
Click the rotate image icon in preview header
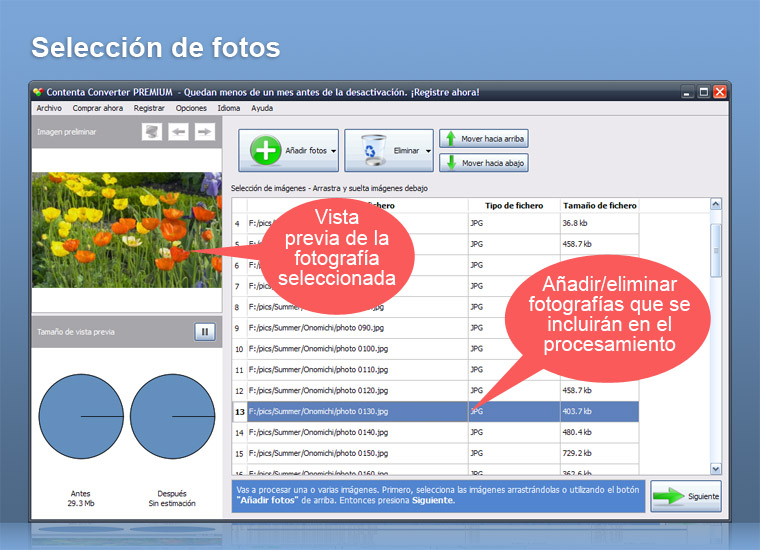152,131
